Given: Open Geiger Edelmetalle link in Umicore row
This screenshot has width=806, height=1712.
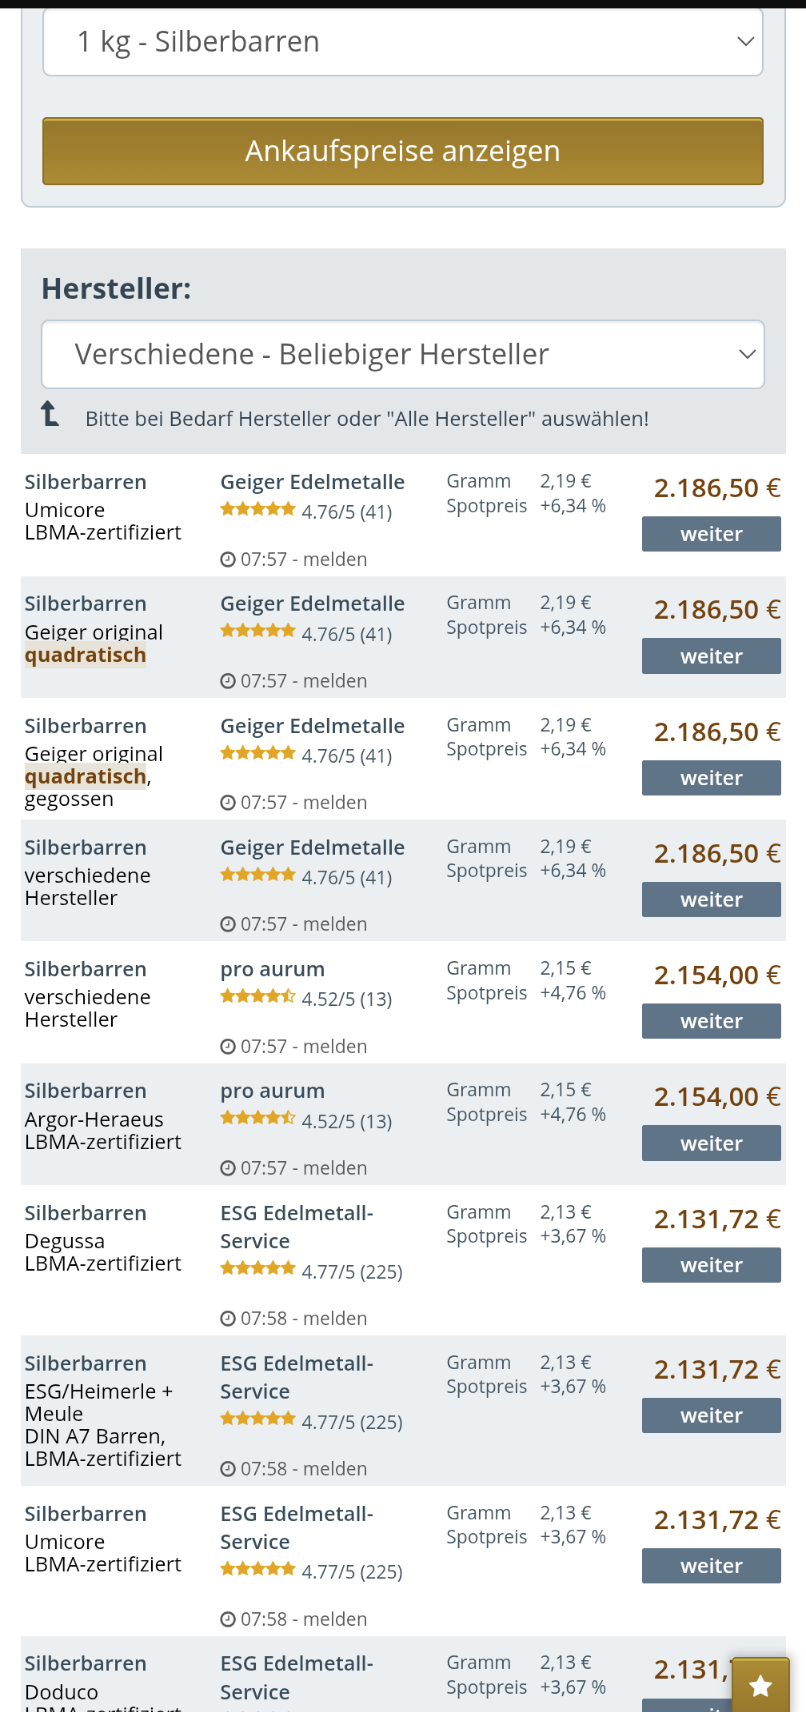Looking at the screenshot, I should [x=312, y=482].
